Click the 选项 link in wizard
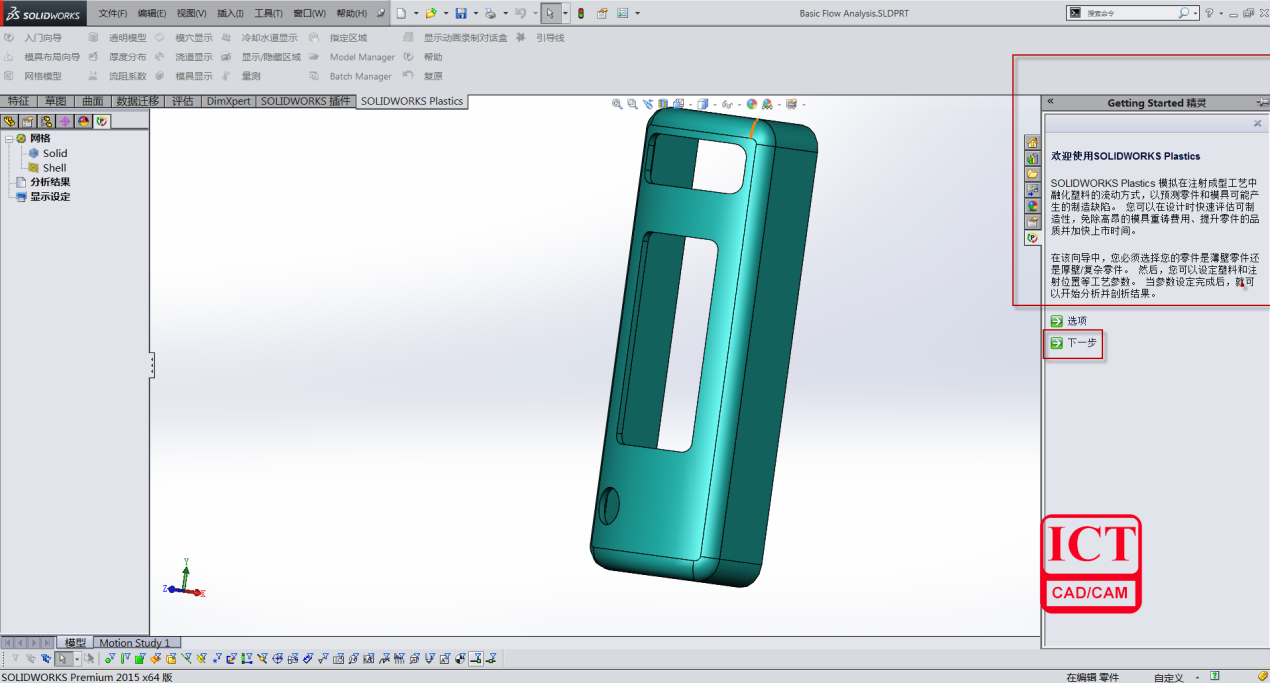 pos(1076,321)
